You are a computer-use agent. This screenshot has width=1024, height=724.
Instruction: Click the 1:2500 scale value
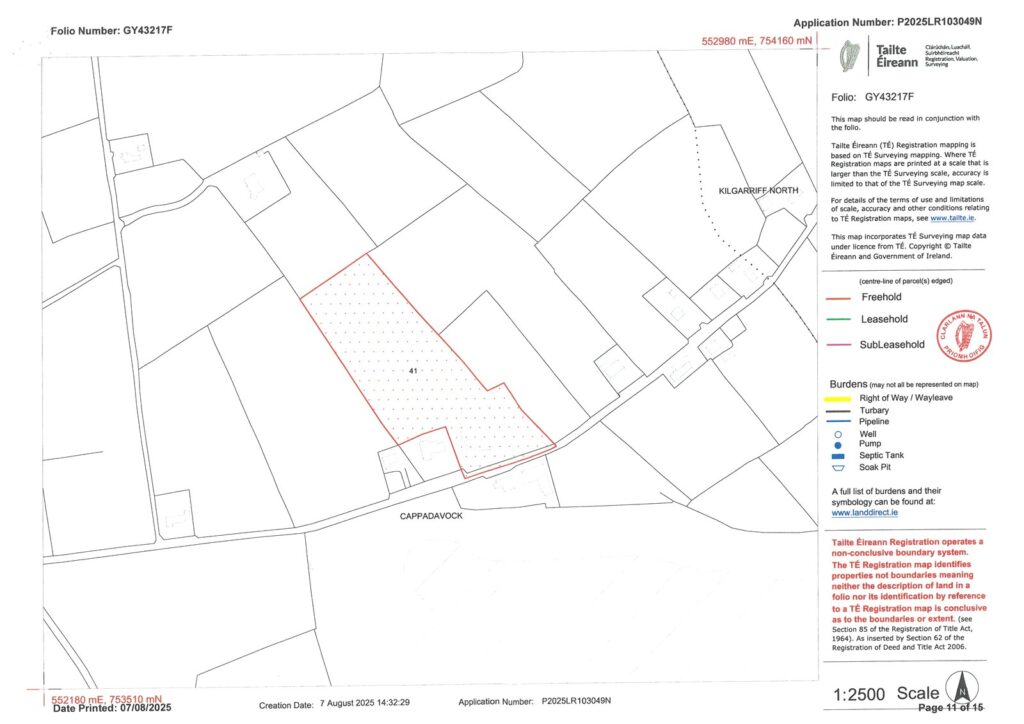coord(859,695)
